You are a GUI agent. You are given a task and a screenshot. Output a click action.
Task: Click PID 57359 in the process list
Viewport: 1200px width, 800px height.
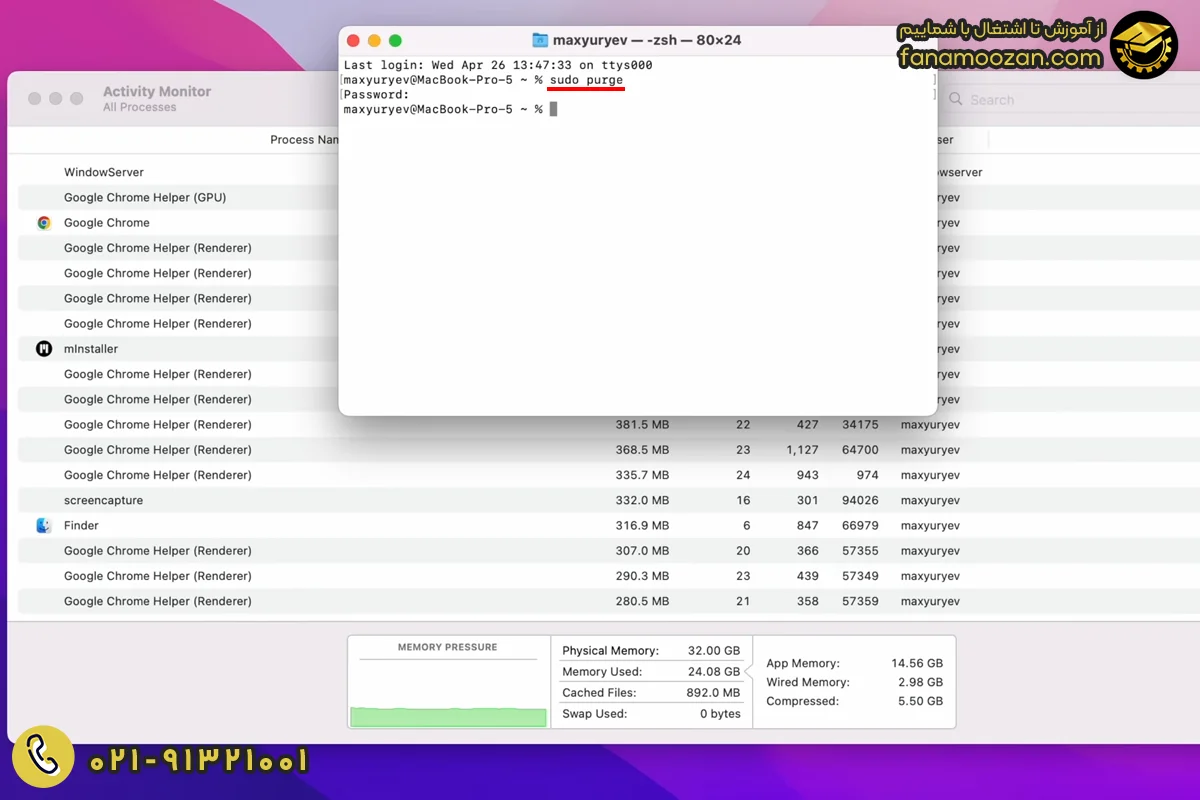click(x=860, y=601)
